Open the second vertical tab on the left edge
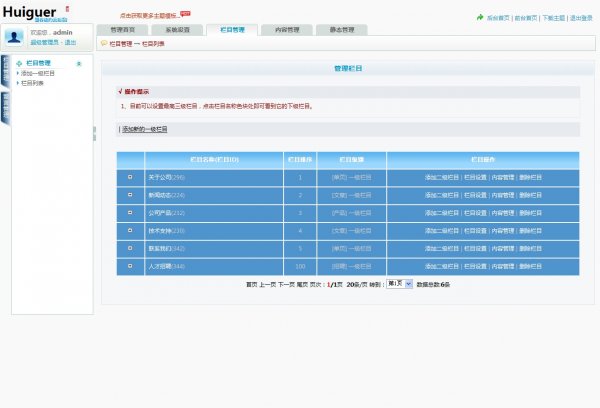The height and width of the screenshot is (408, 600). 6,108
